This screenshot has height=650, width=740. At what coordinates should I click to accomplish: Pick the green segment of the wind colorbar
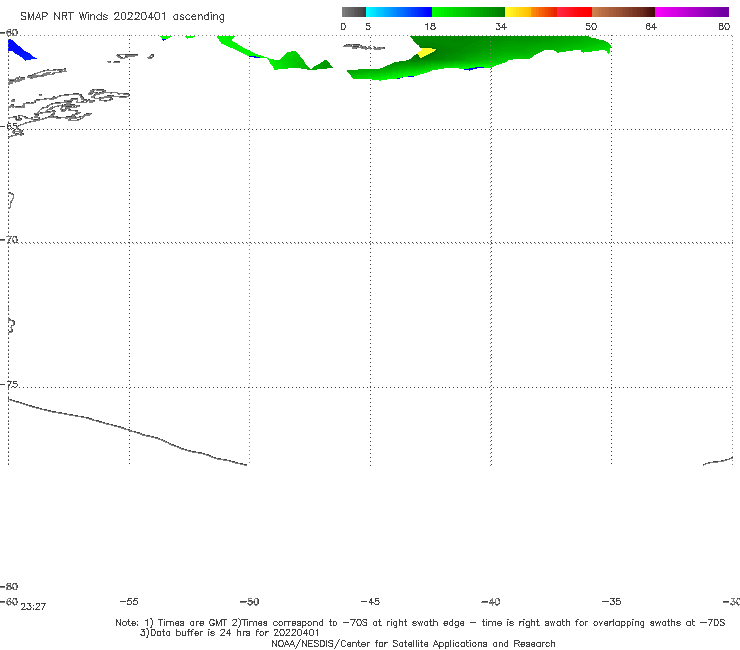point(468,12)
